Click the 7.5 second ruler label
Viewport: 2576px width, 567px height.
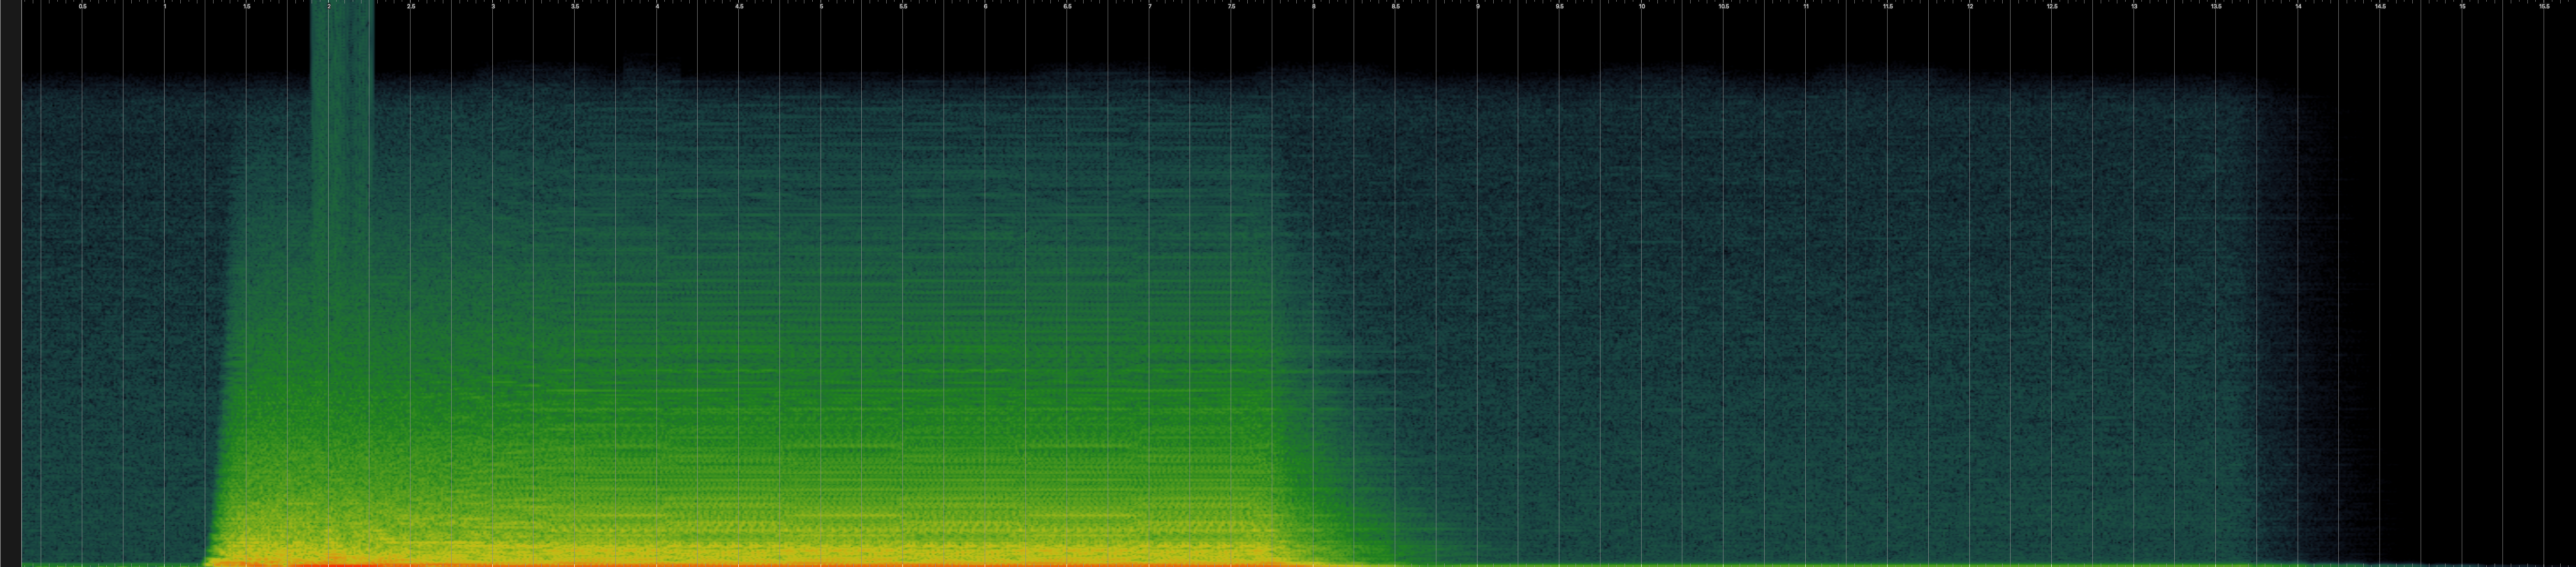pos(1231,7)
